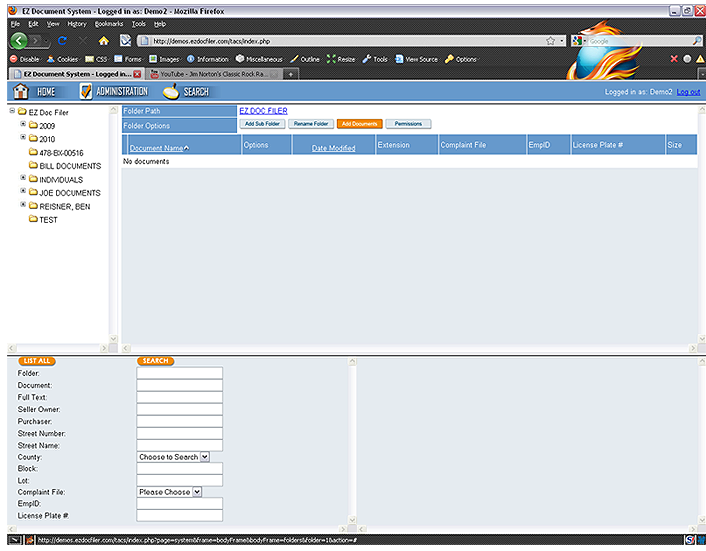
Task: Collapse the EZ Doc Filer root node
Action: tap(12, 110)
